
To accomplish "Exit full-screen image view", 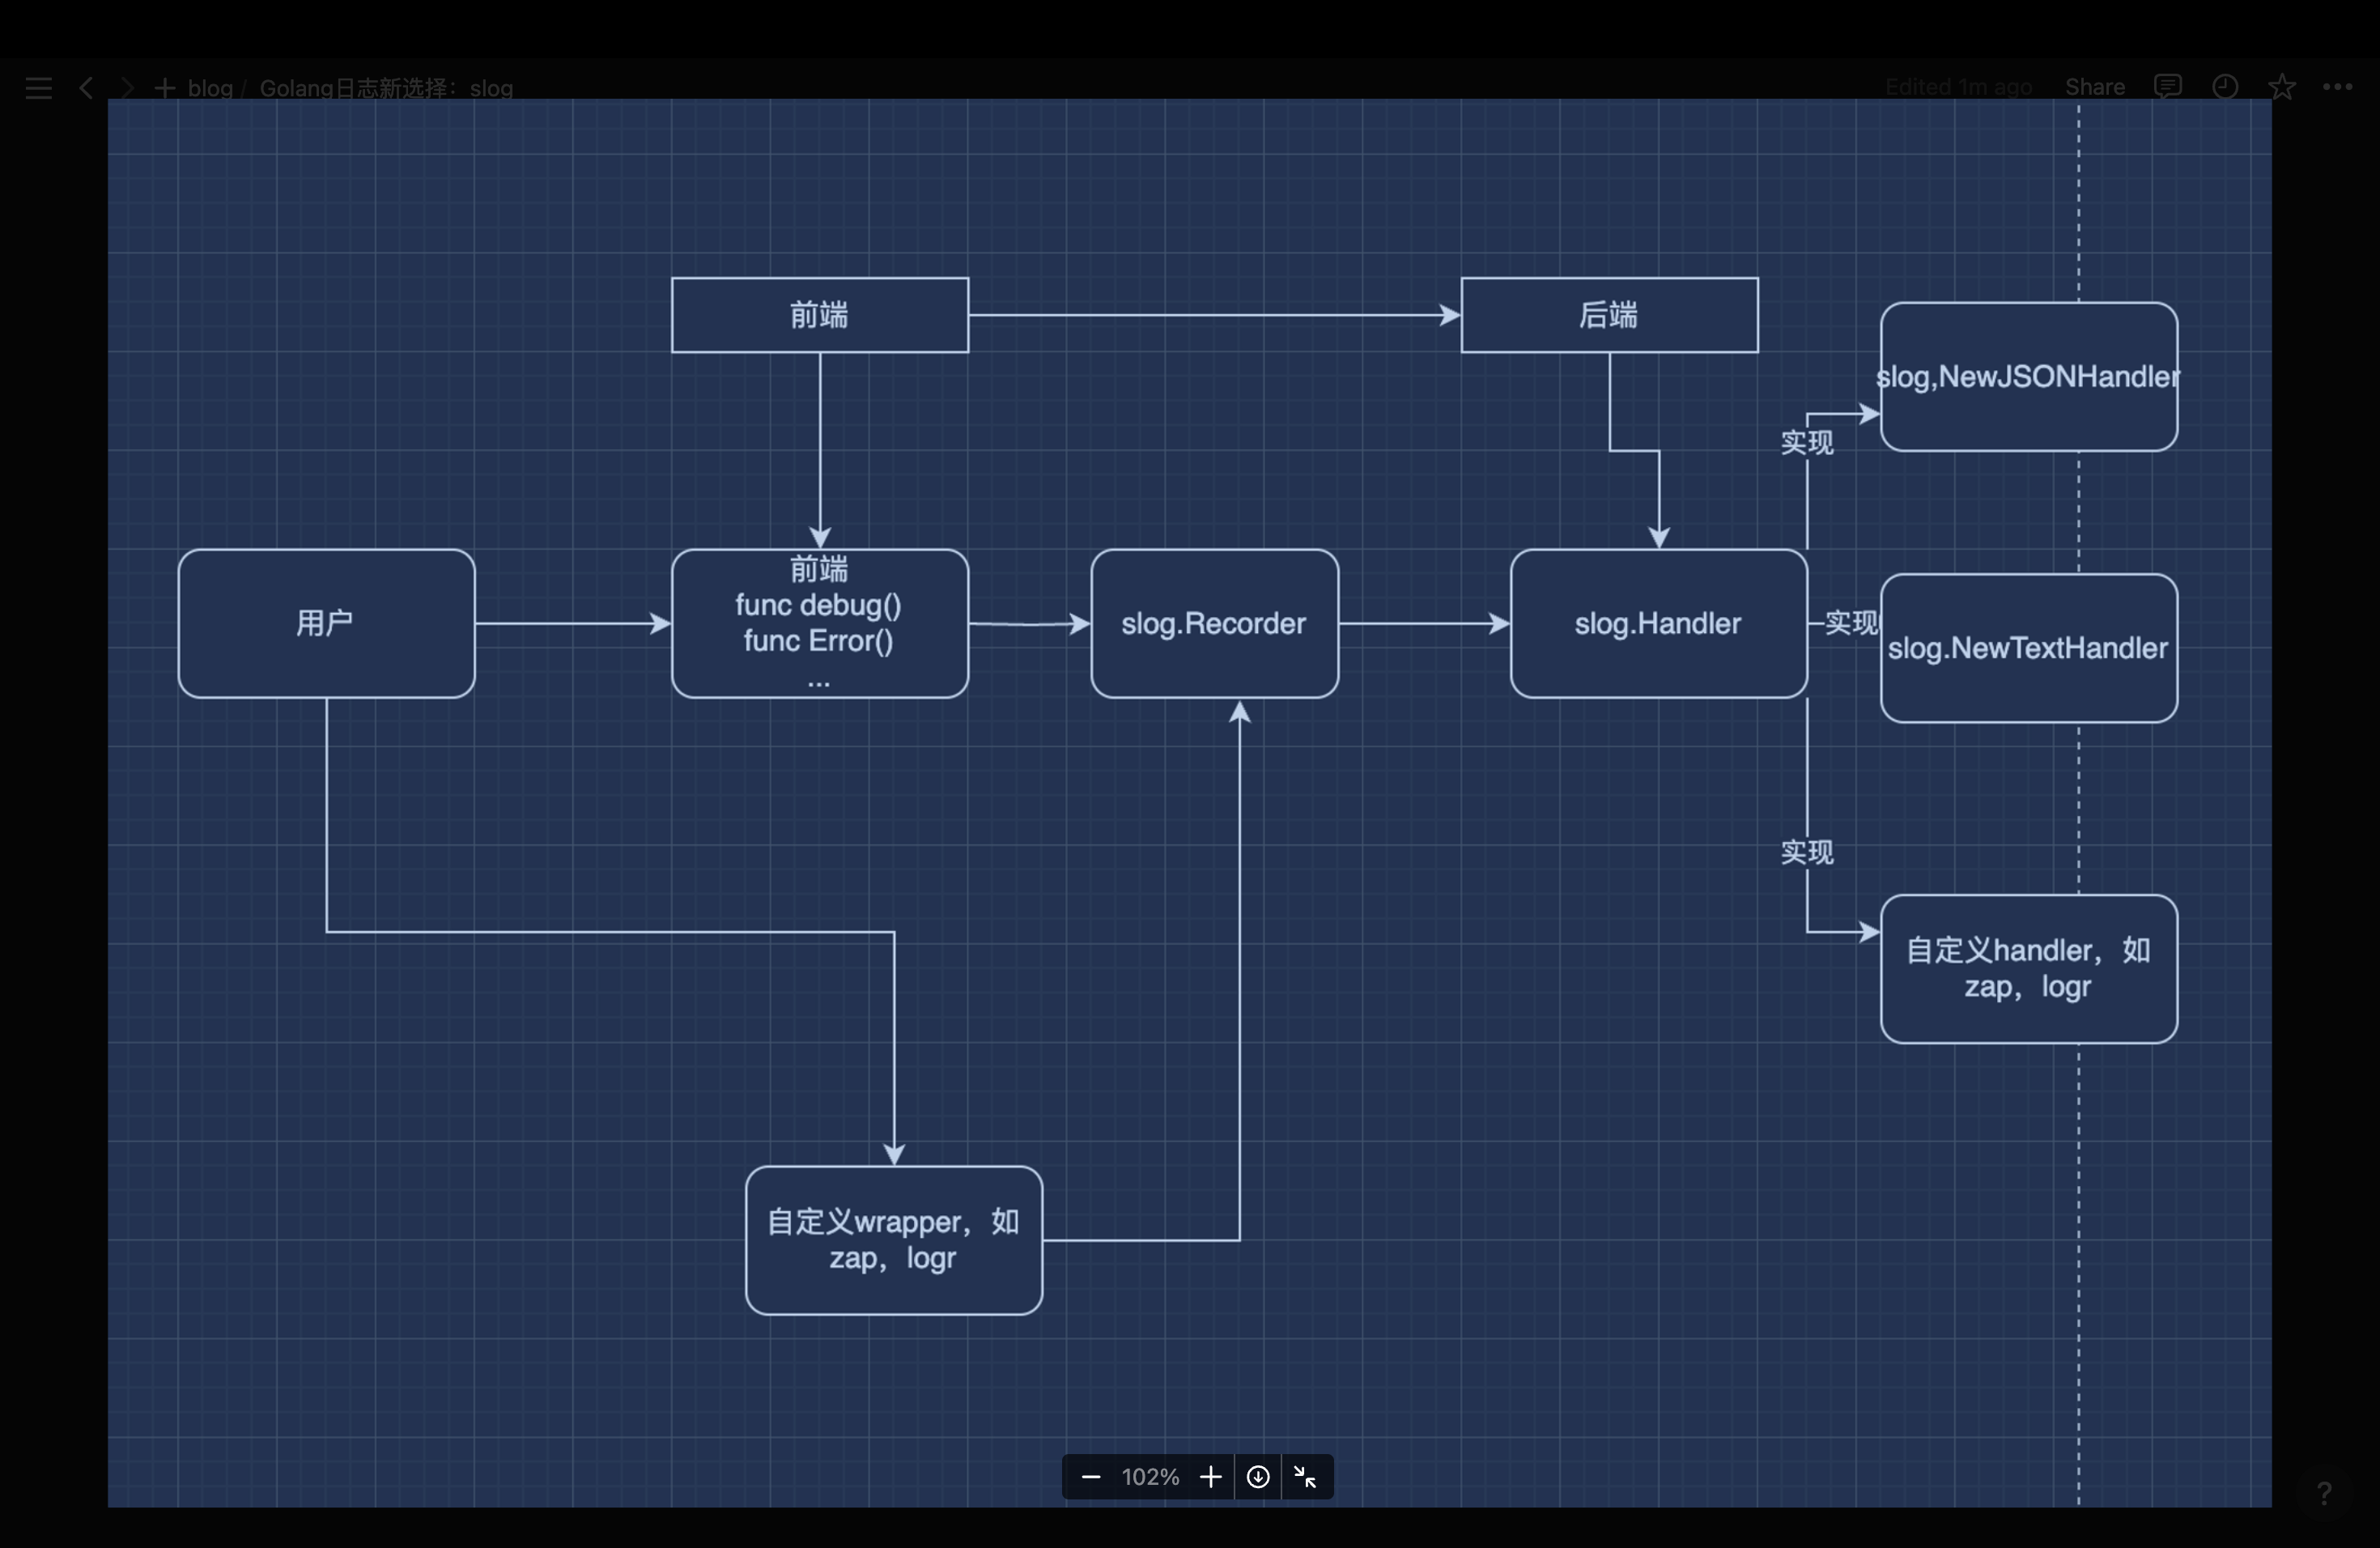I will coord(1305,1477).
